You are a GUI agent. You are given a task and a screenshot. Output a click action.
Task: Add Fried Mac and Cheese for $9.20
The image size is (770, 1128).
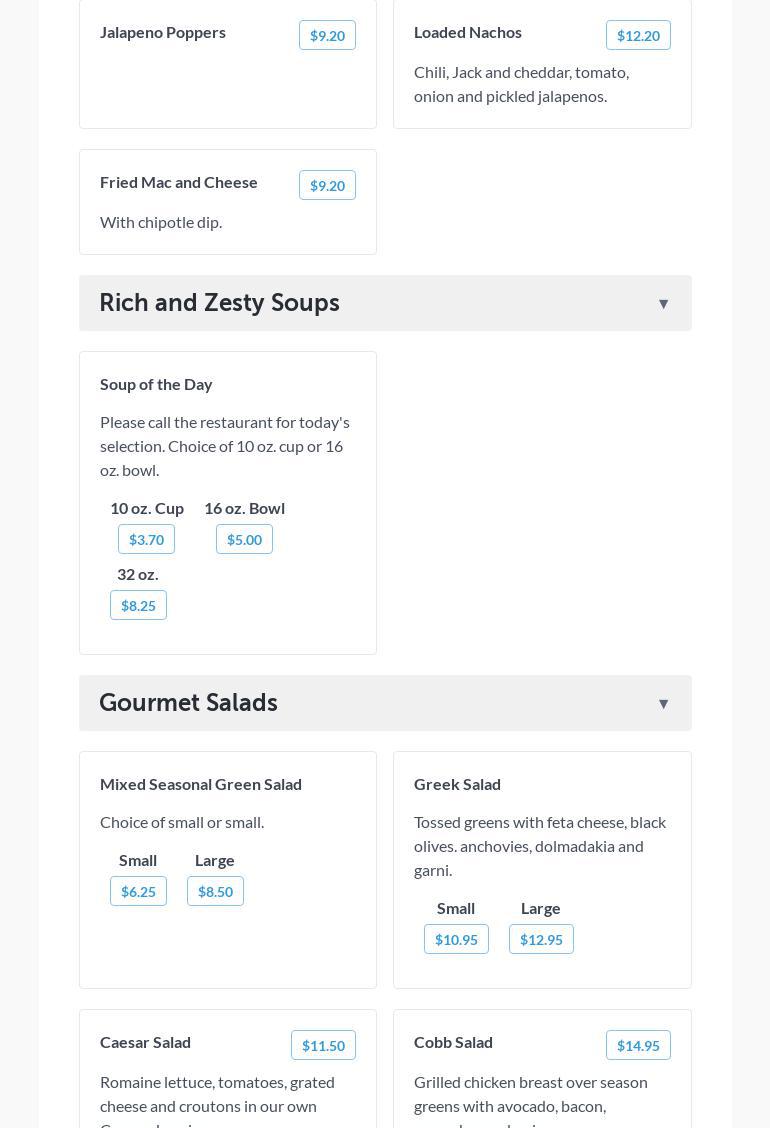[x=327, y=185]
